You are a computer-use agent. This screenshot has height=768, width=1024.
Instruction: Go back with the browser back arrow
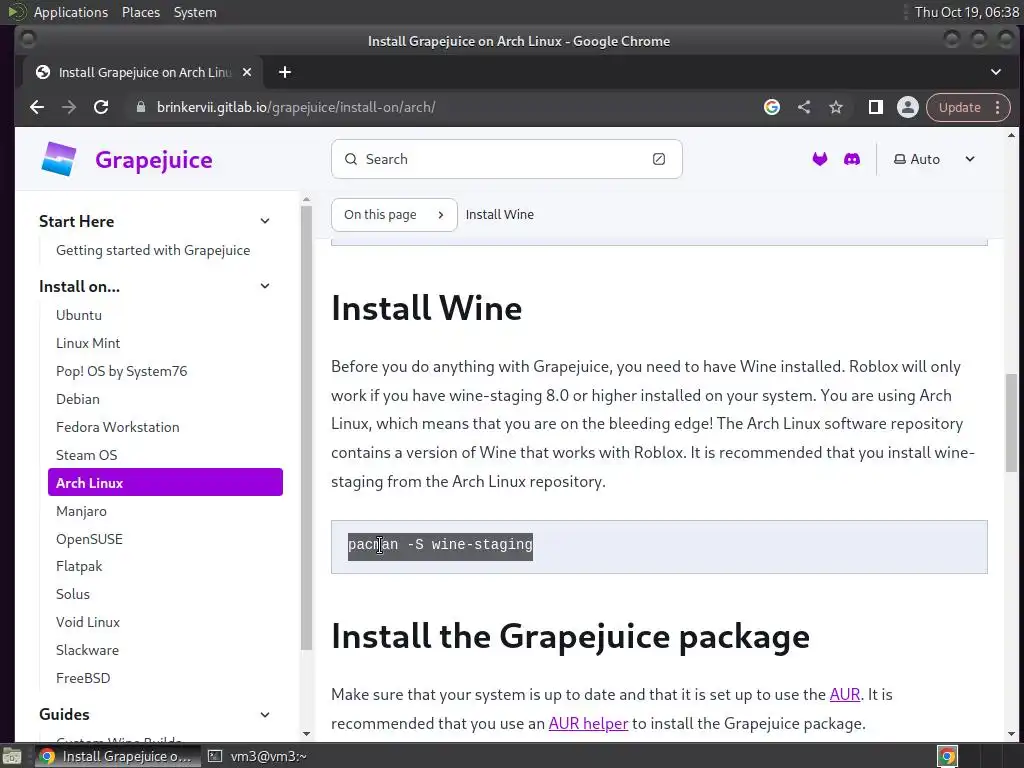tap(37, 107)
